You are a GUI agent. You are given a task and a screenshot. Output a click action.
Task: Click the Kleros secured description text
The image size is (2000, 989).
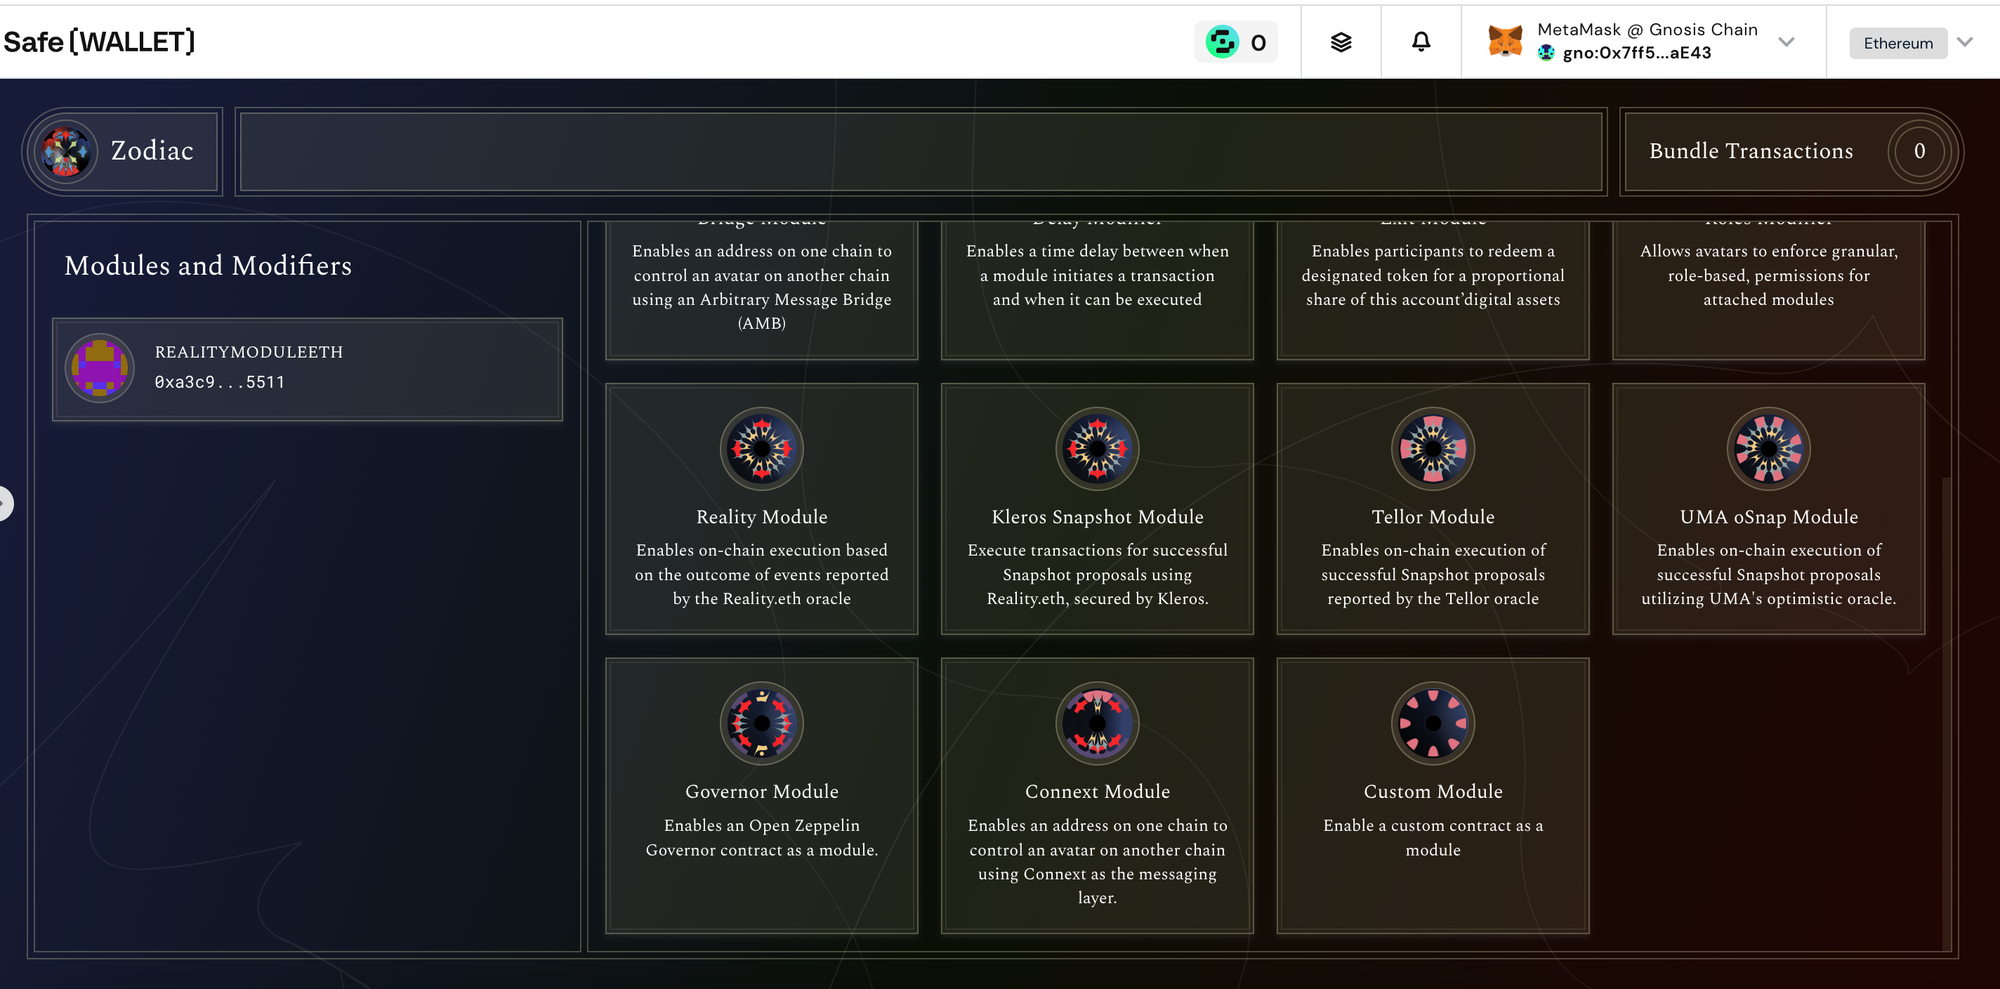point(1097,574)
